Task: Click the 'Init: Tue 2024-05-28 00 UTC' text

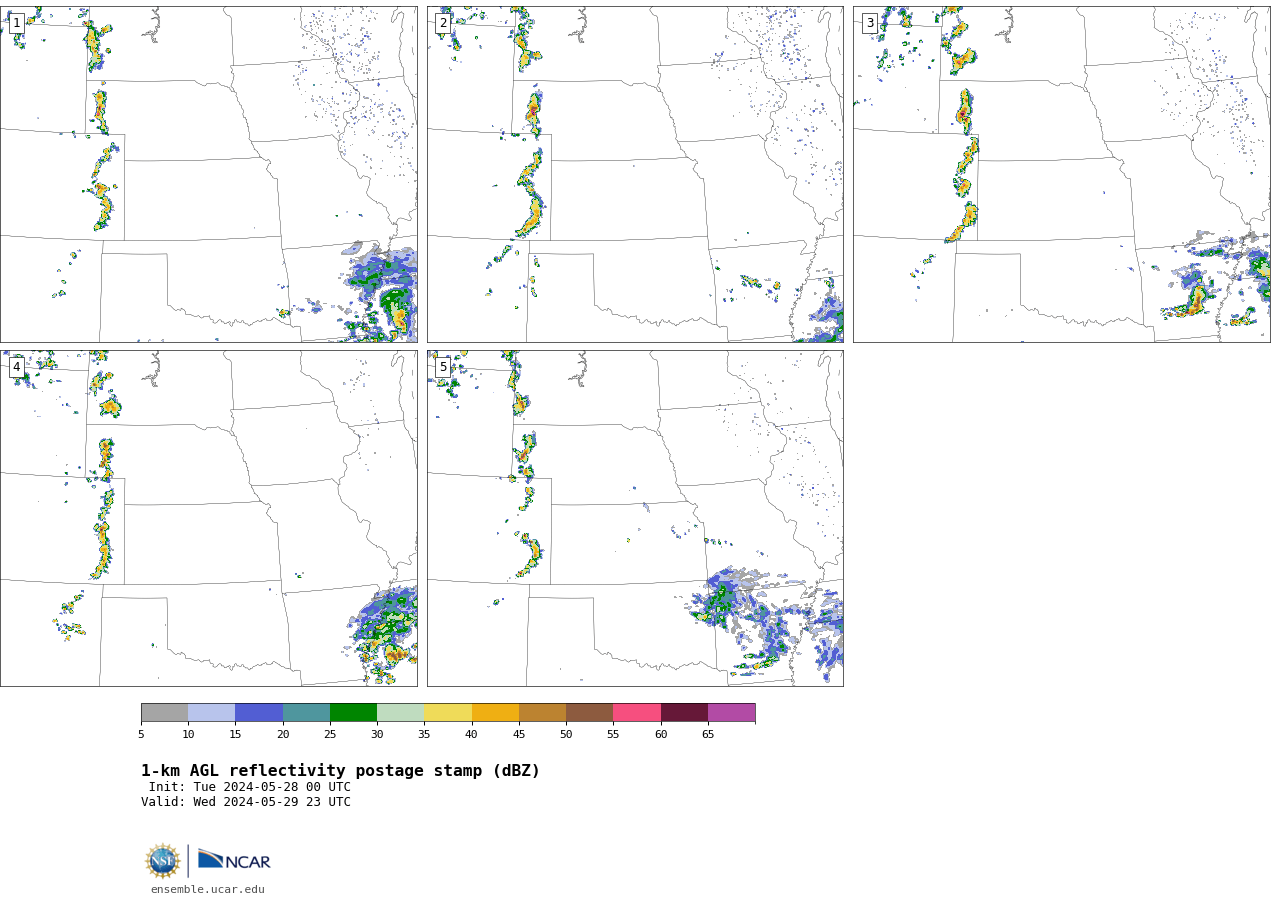Action: pos(250,787)
